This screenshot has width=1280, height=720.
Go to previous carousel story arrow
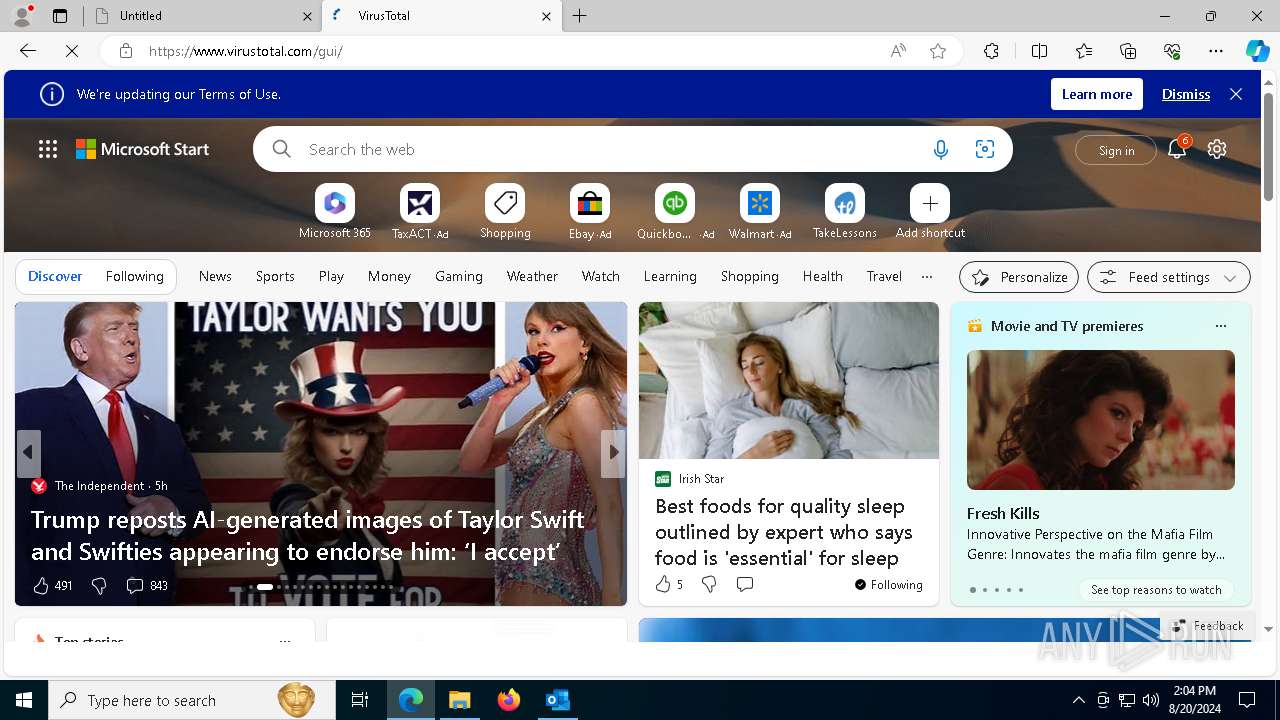[28, 453]
